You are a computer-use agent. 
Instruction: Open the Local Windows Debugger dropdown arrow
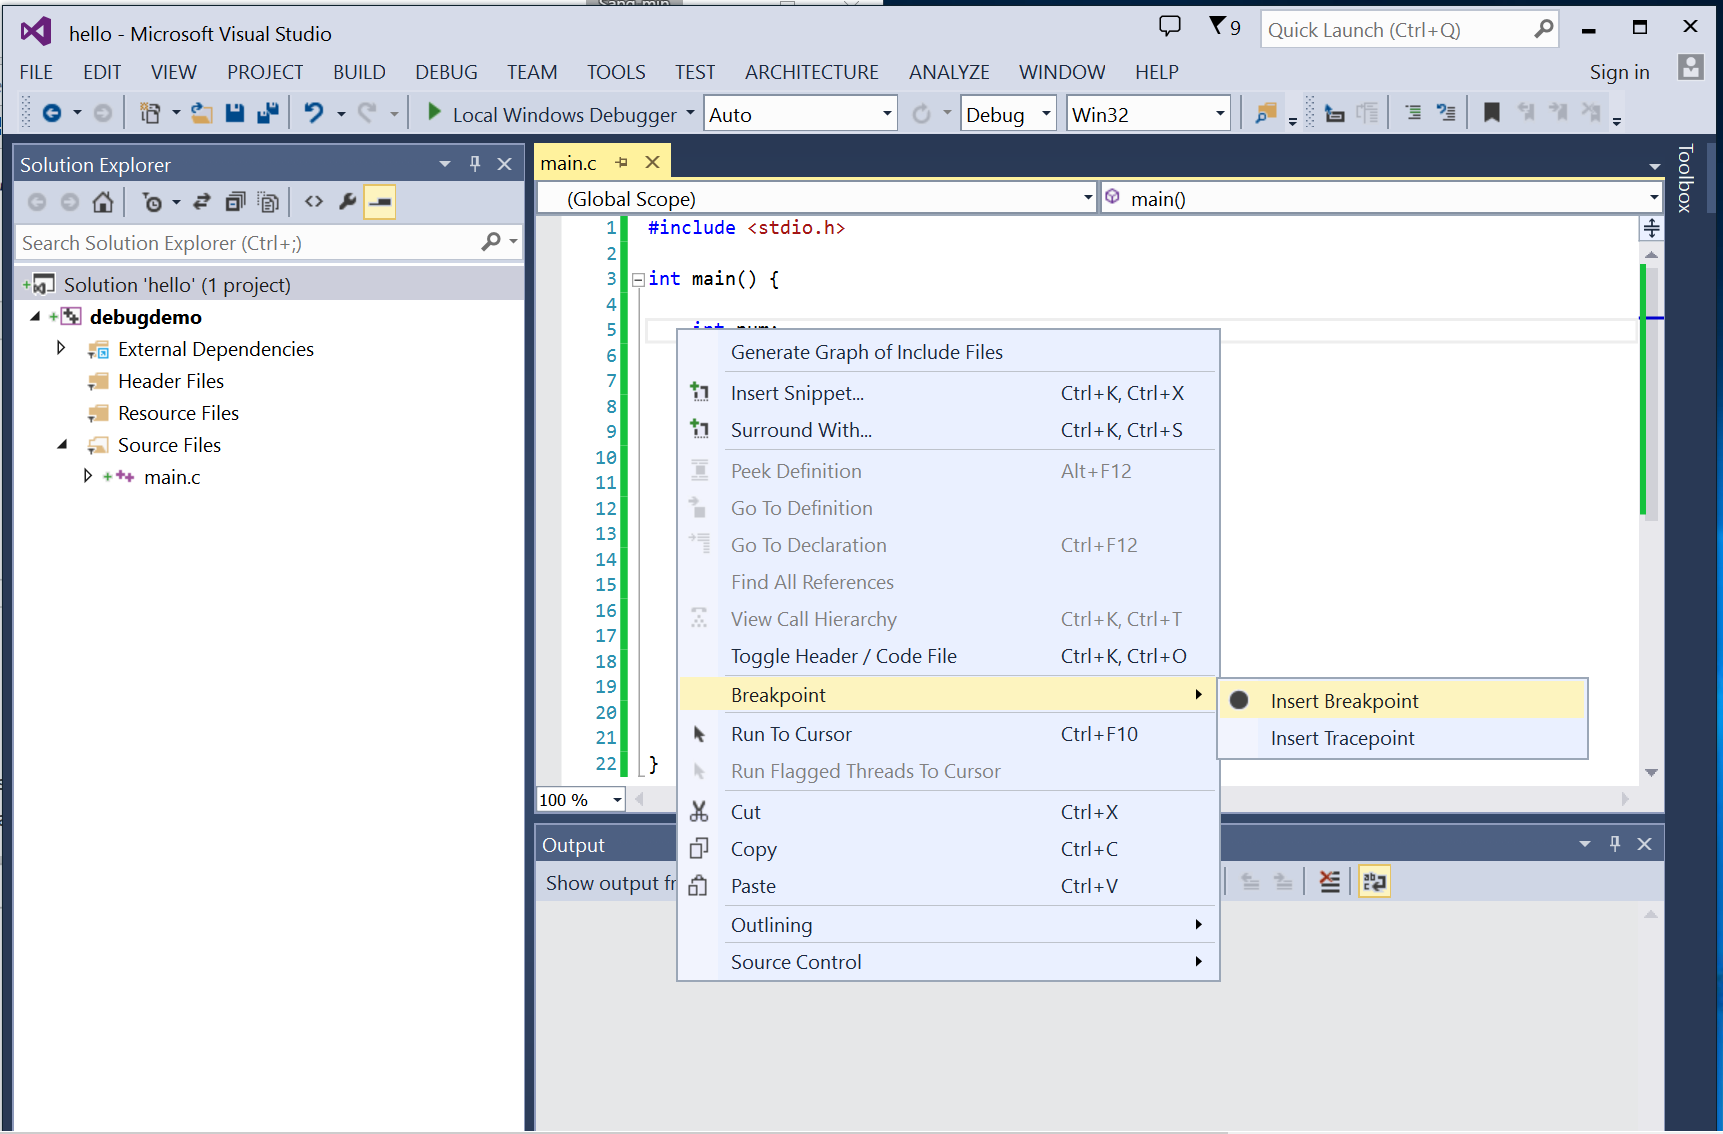[x=690, y=113]
